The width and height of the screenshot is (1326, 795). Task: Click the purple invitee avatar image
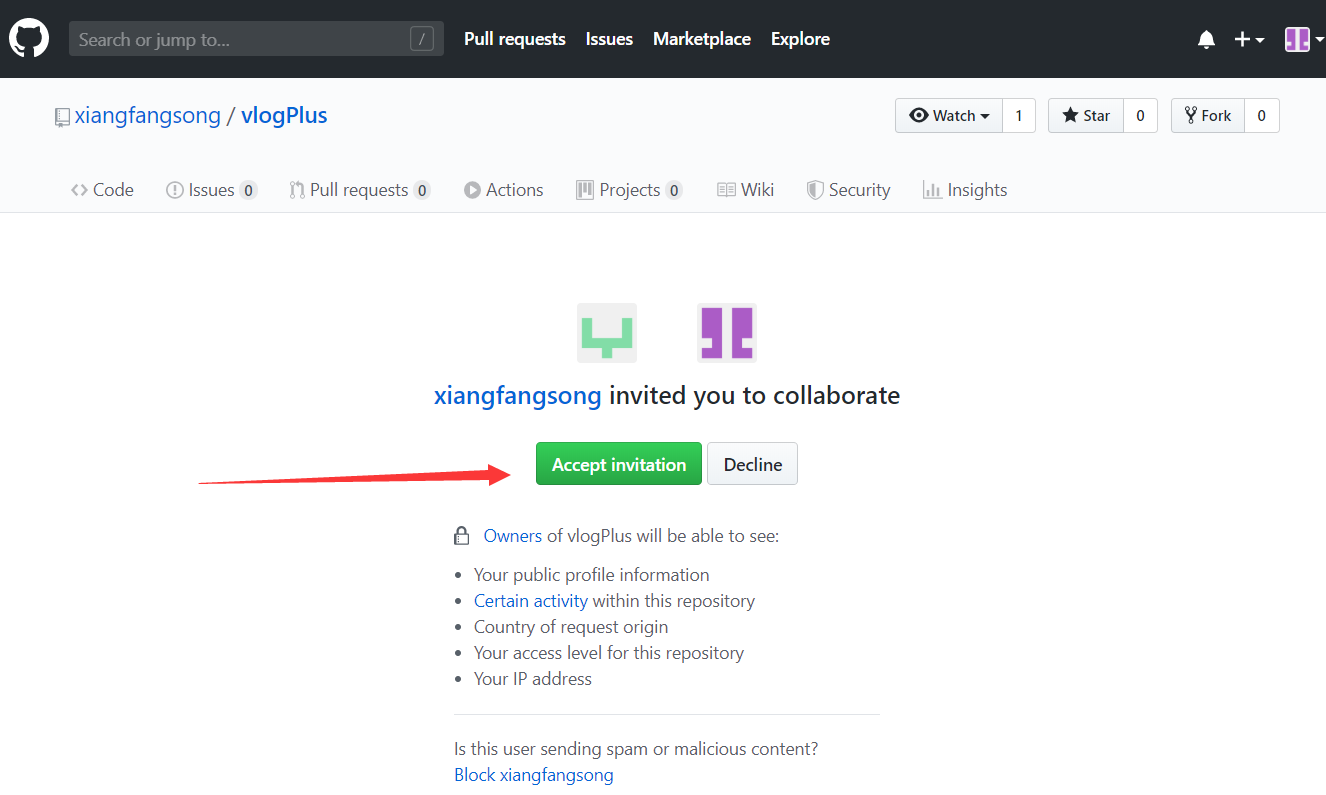tap(726, 333)
